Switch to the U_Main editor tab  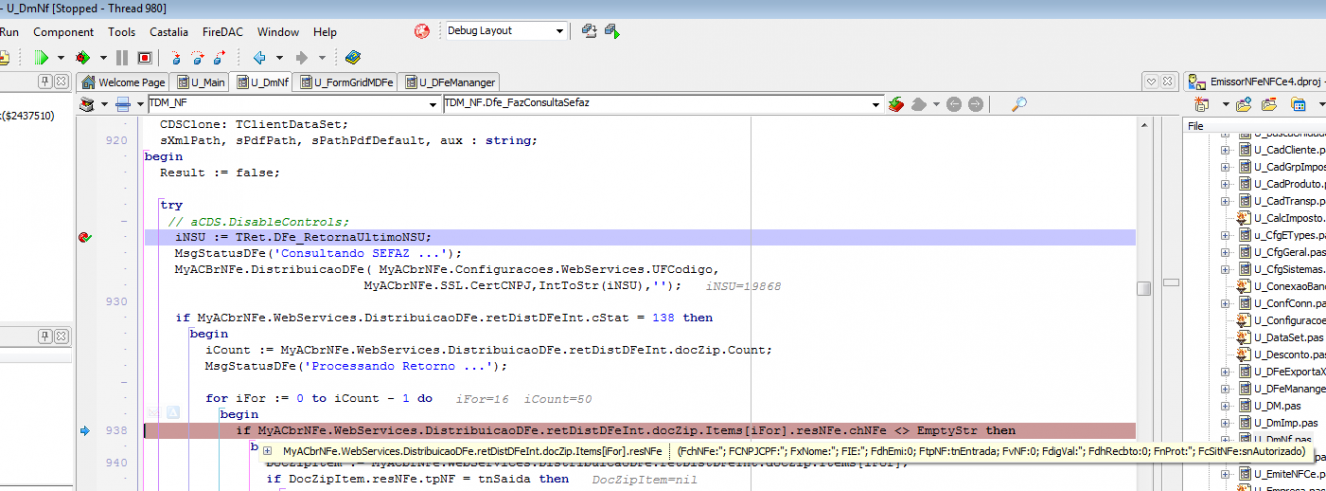point(199,82)
